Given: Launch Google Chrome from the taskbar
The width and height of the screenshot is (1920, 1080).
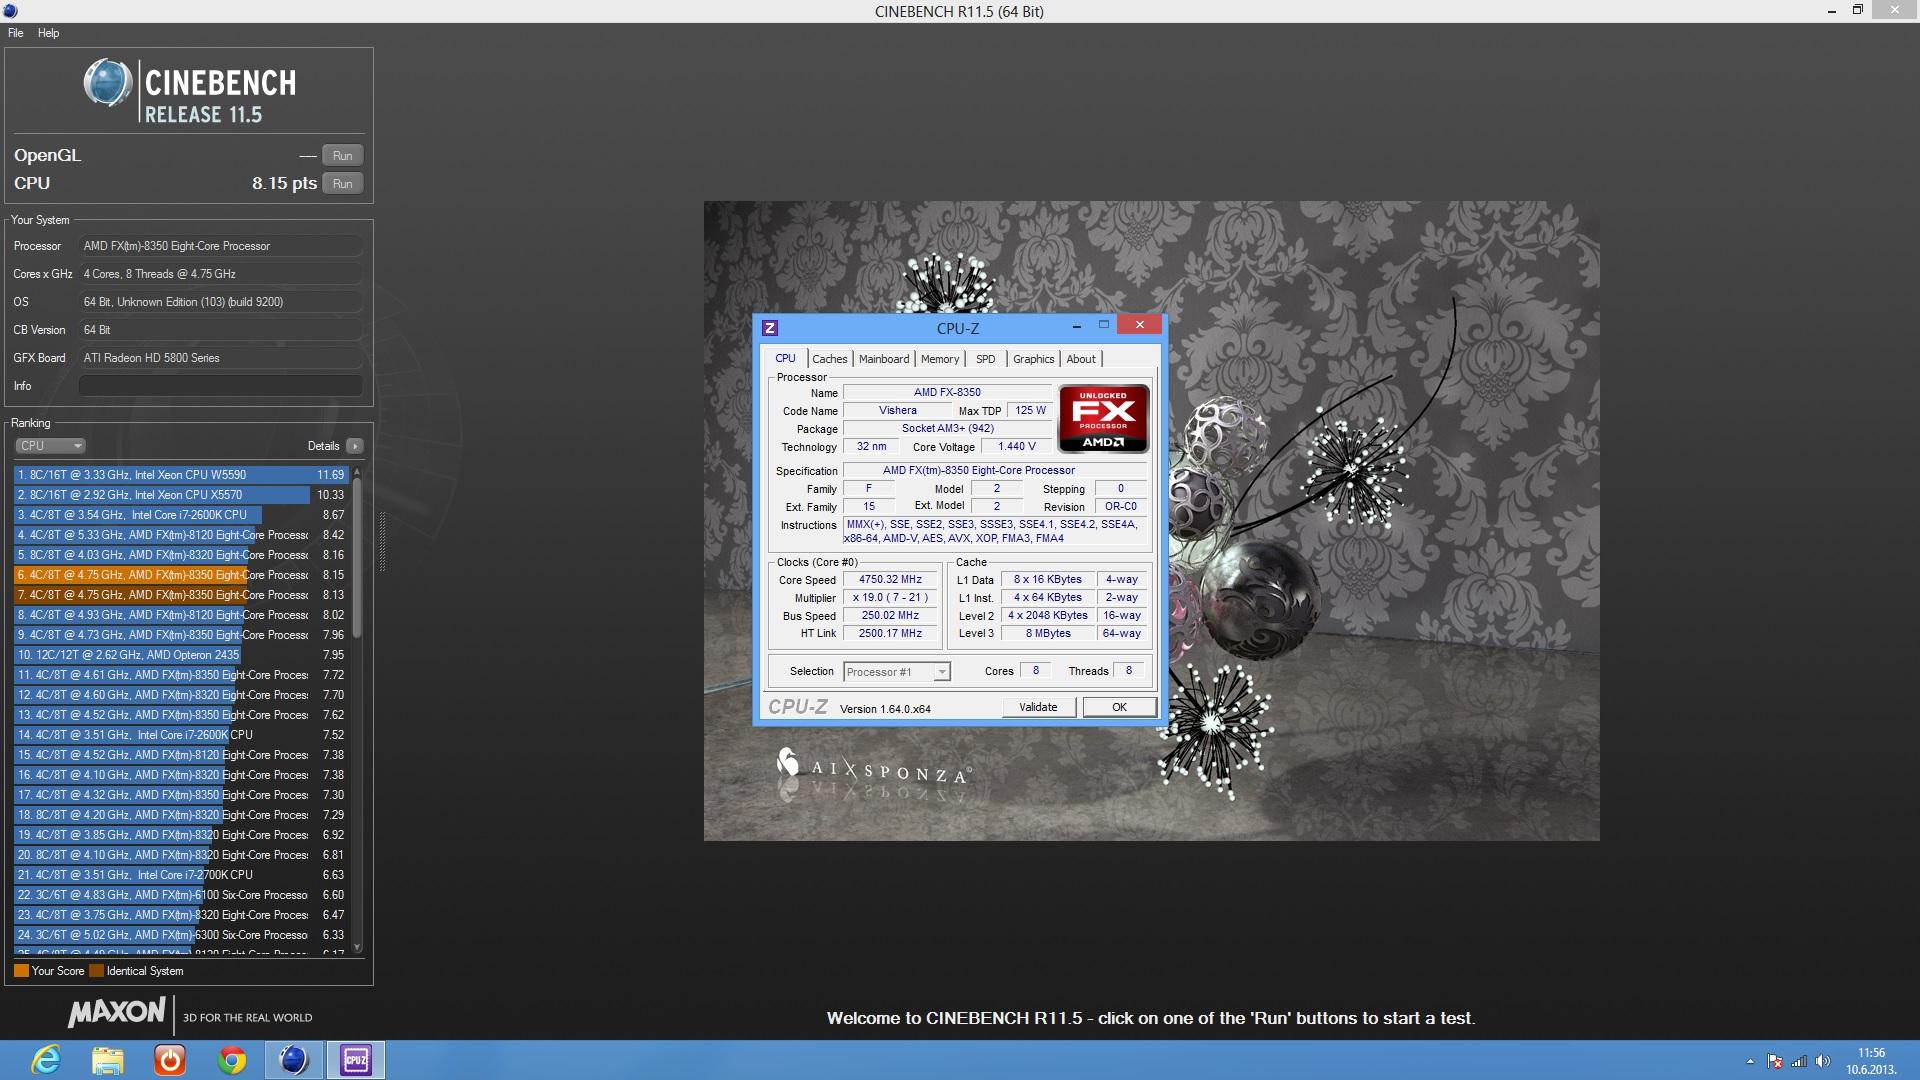Looking at the screenshot, I should [x=232, y=1060].
